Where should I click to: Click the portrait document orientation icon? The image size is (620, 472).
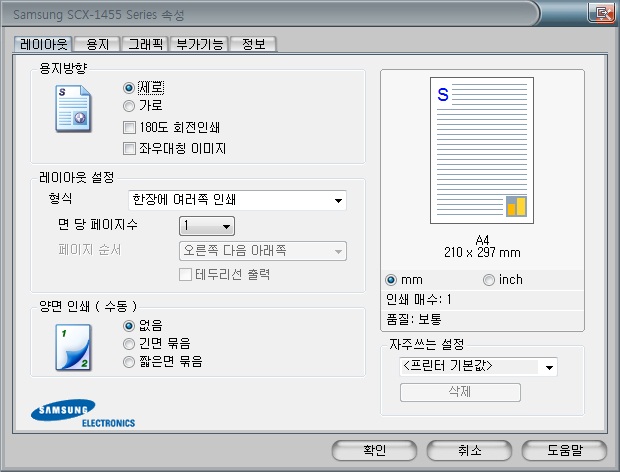73,108
